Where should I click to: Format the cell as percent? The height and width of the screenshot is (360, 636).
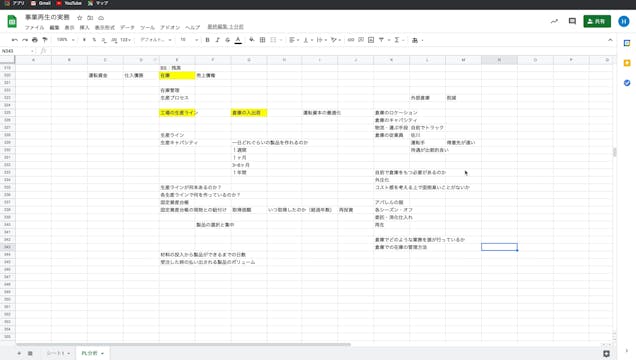point(94,40)
